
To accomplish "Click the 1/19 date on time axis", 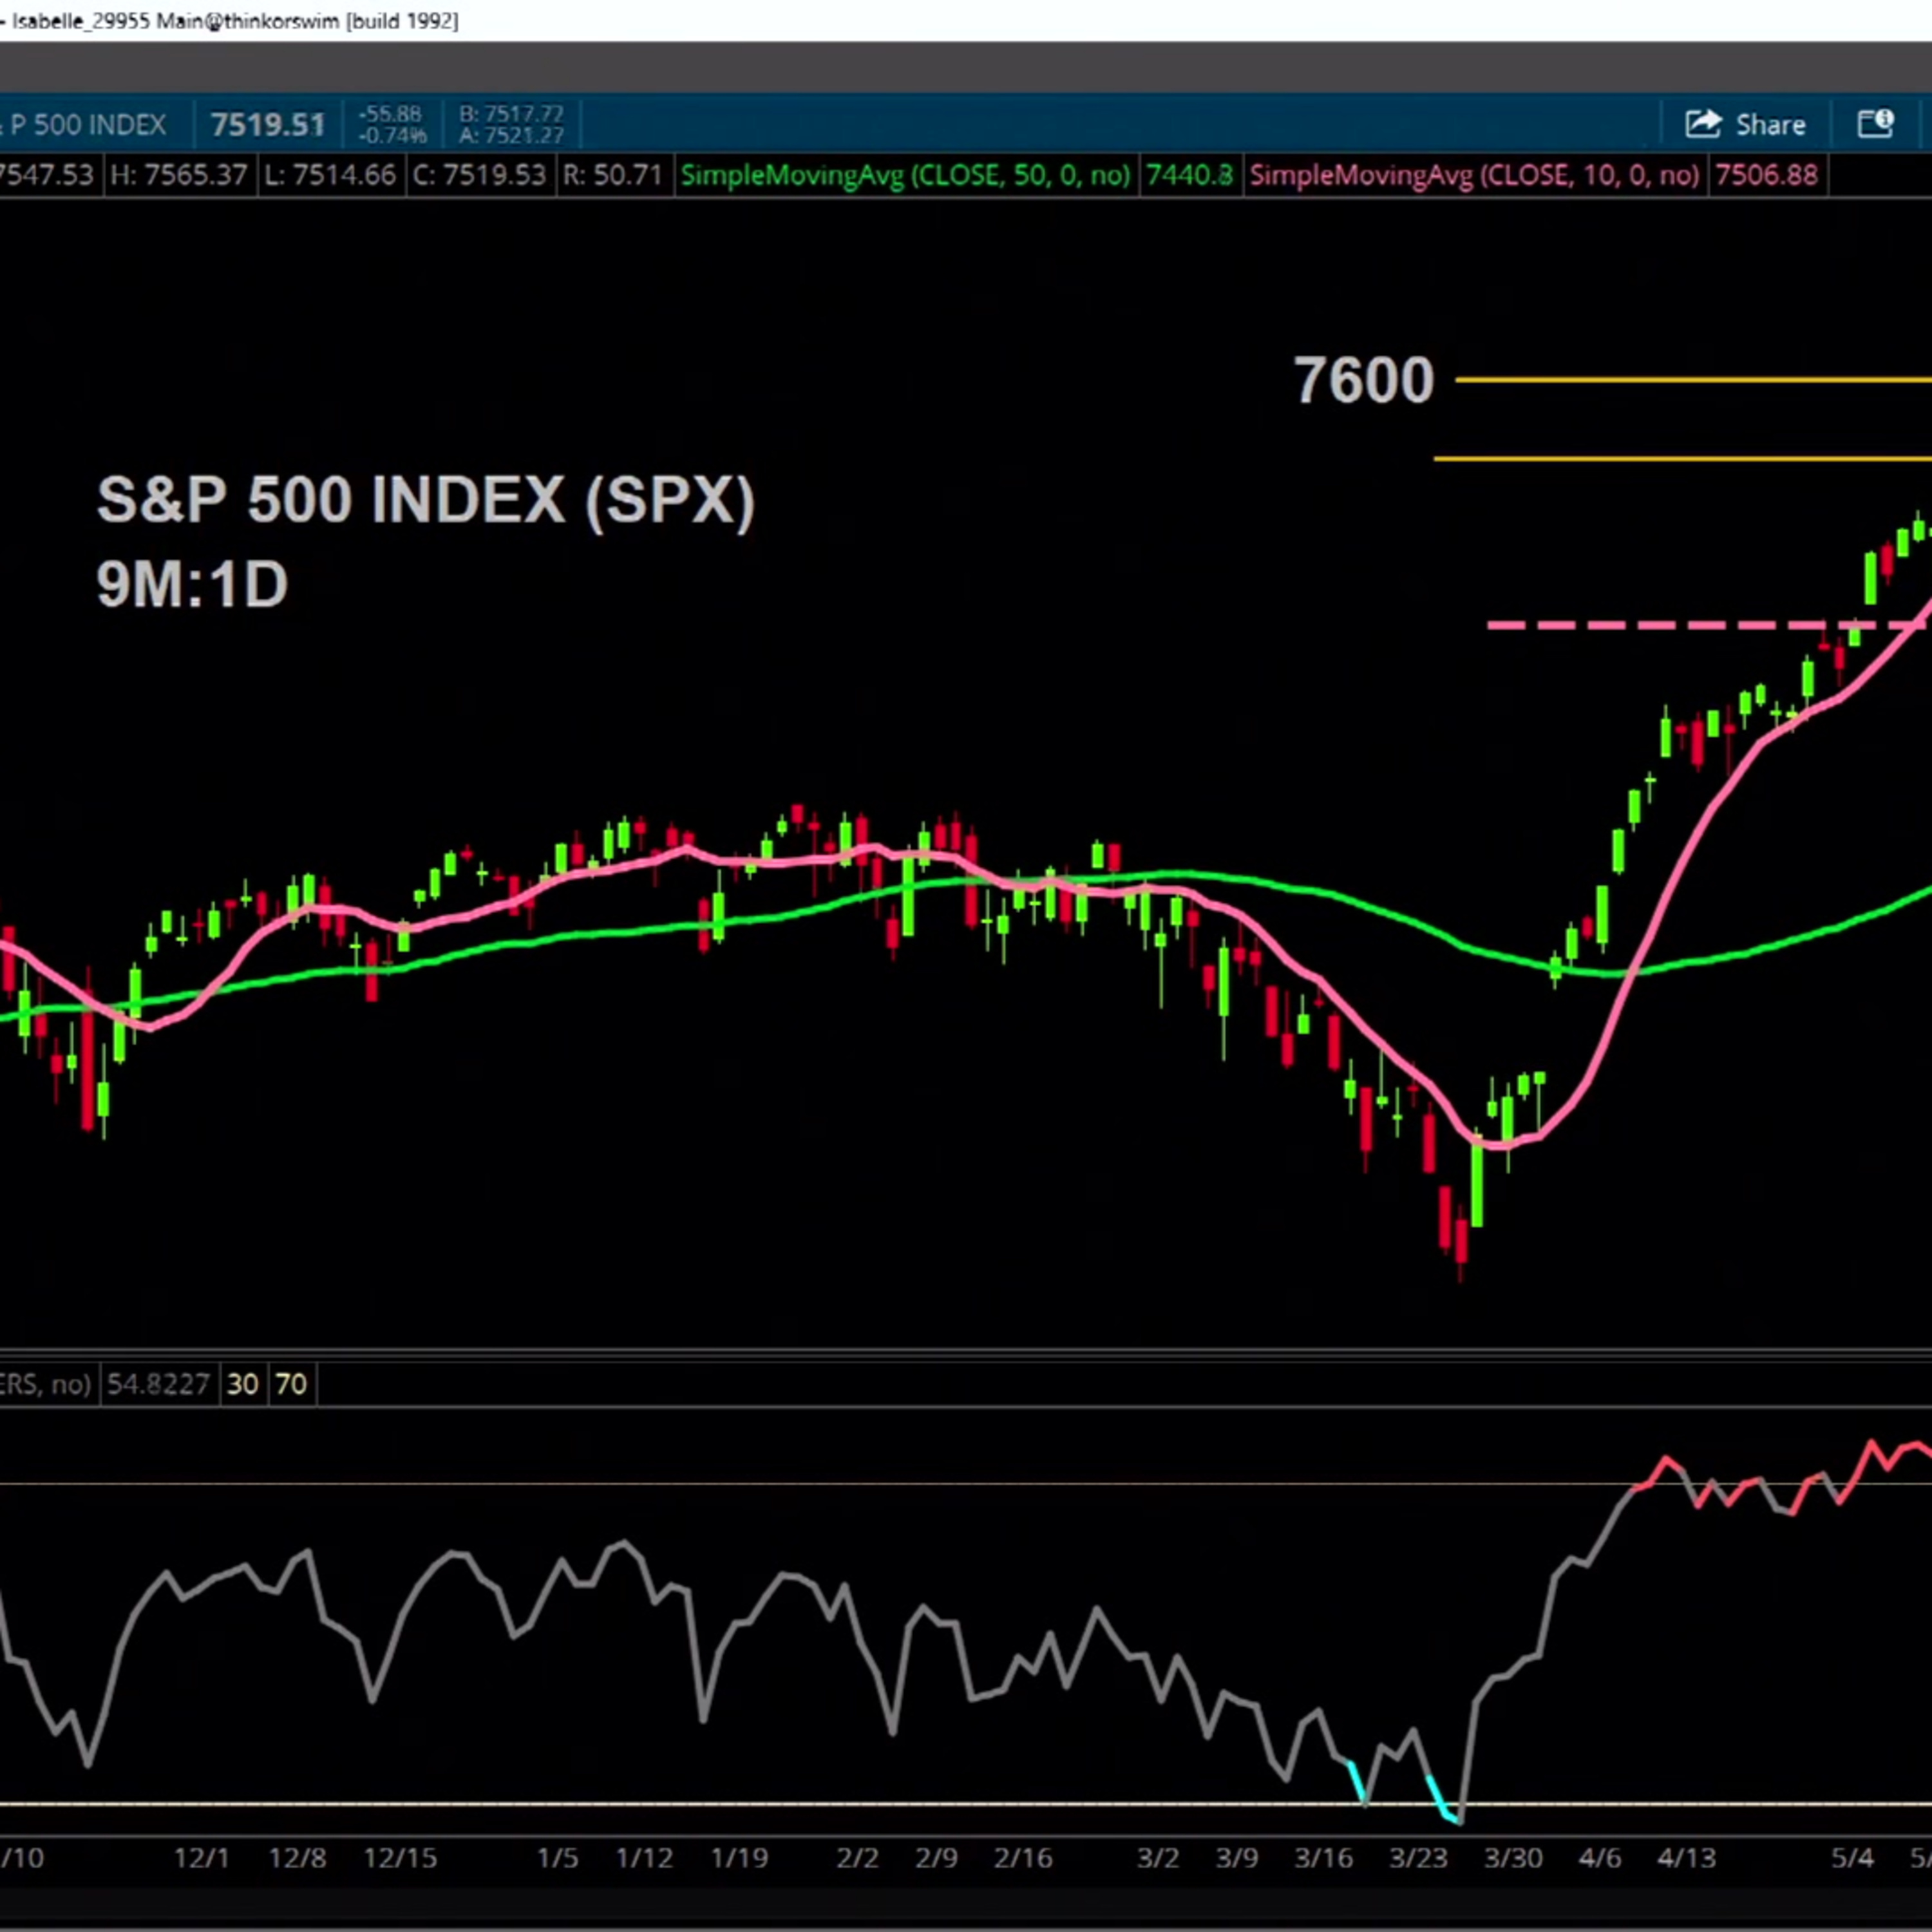I will (x=739, y=1858).
